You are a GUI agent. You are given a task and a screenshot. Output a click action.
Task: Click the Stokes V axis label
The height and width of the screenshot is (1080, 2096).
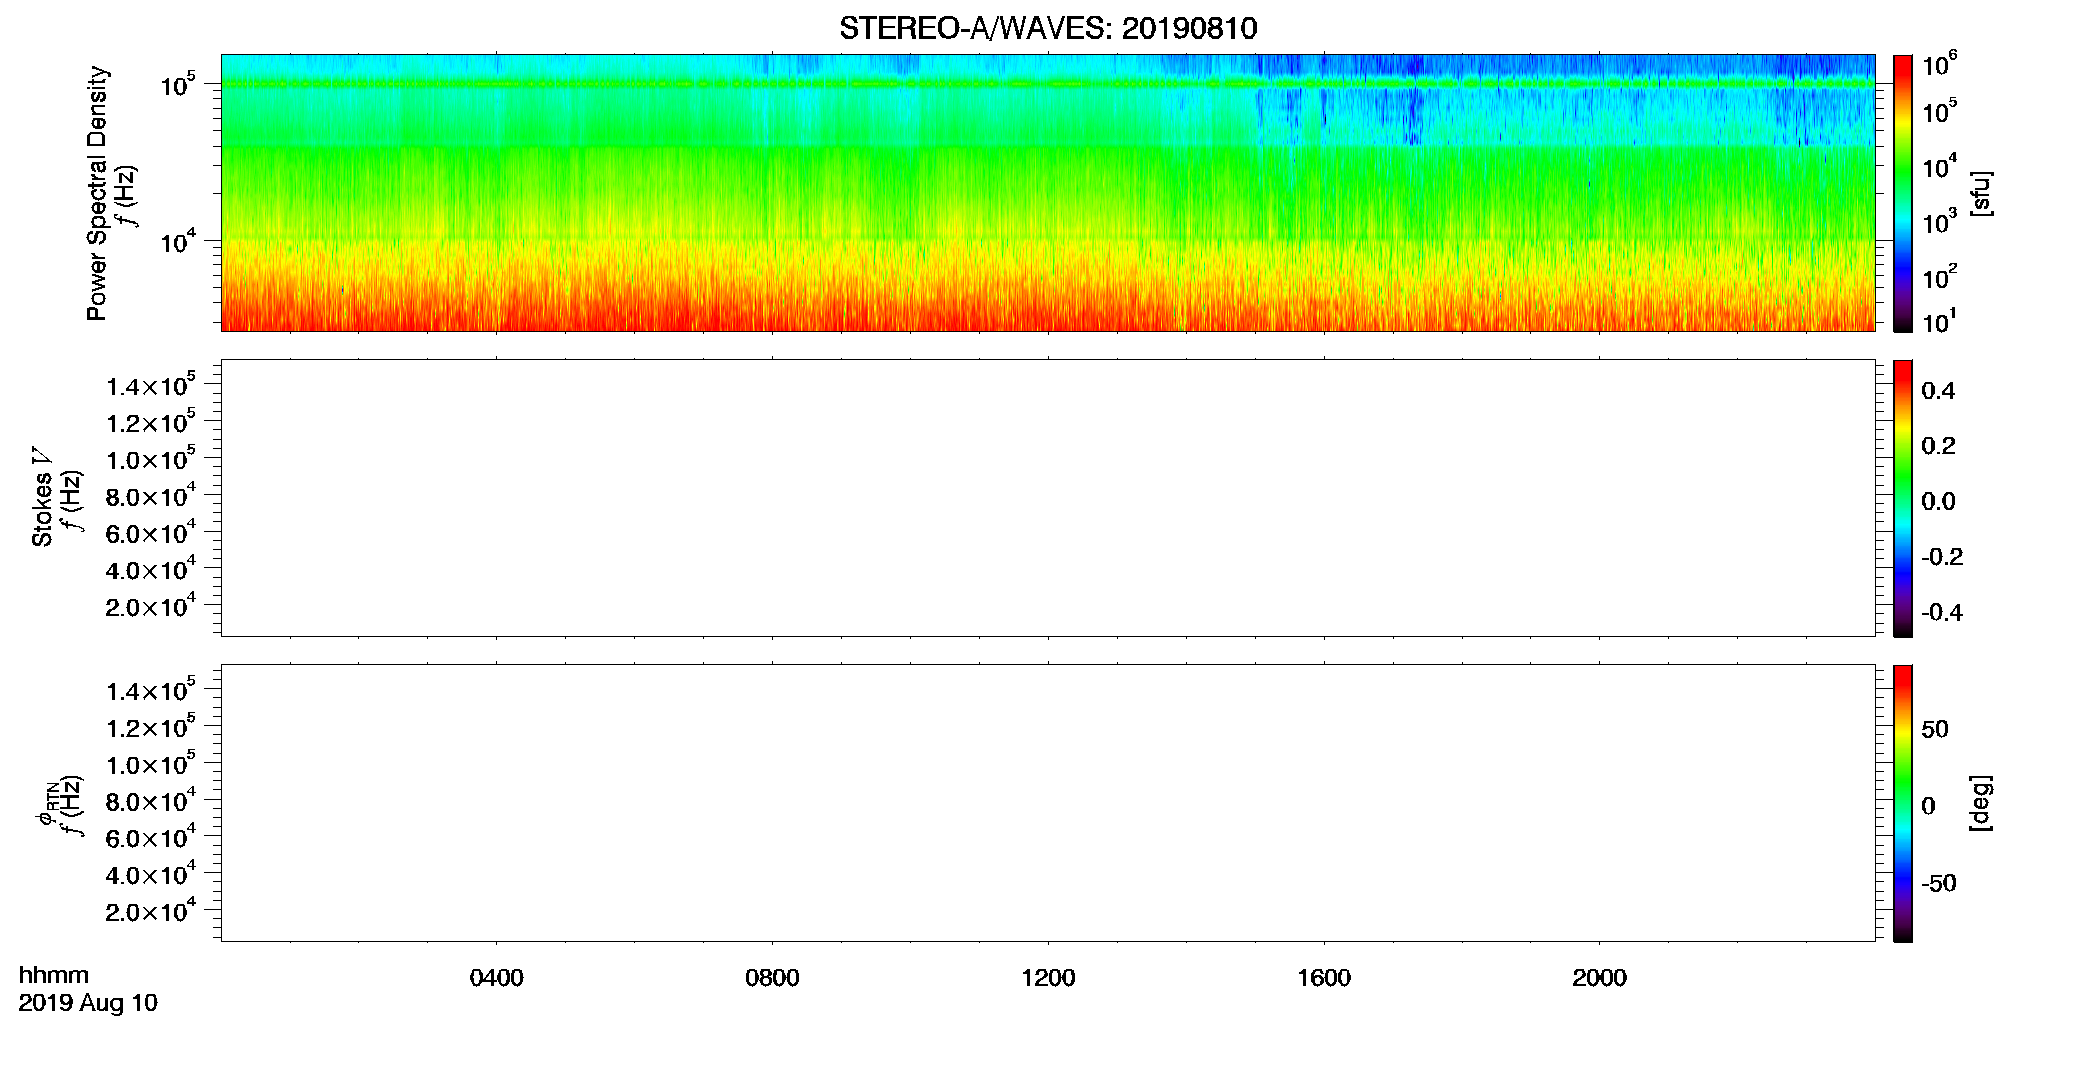coord(43,497)
